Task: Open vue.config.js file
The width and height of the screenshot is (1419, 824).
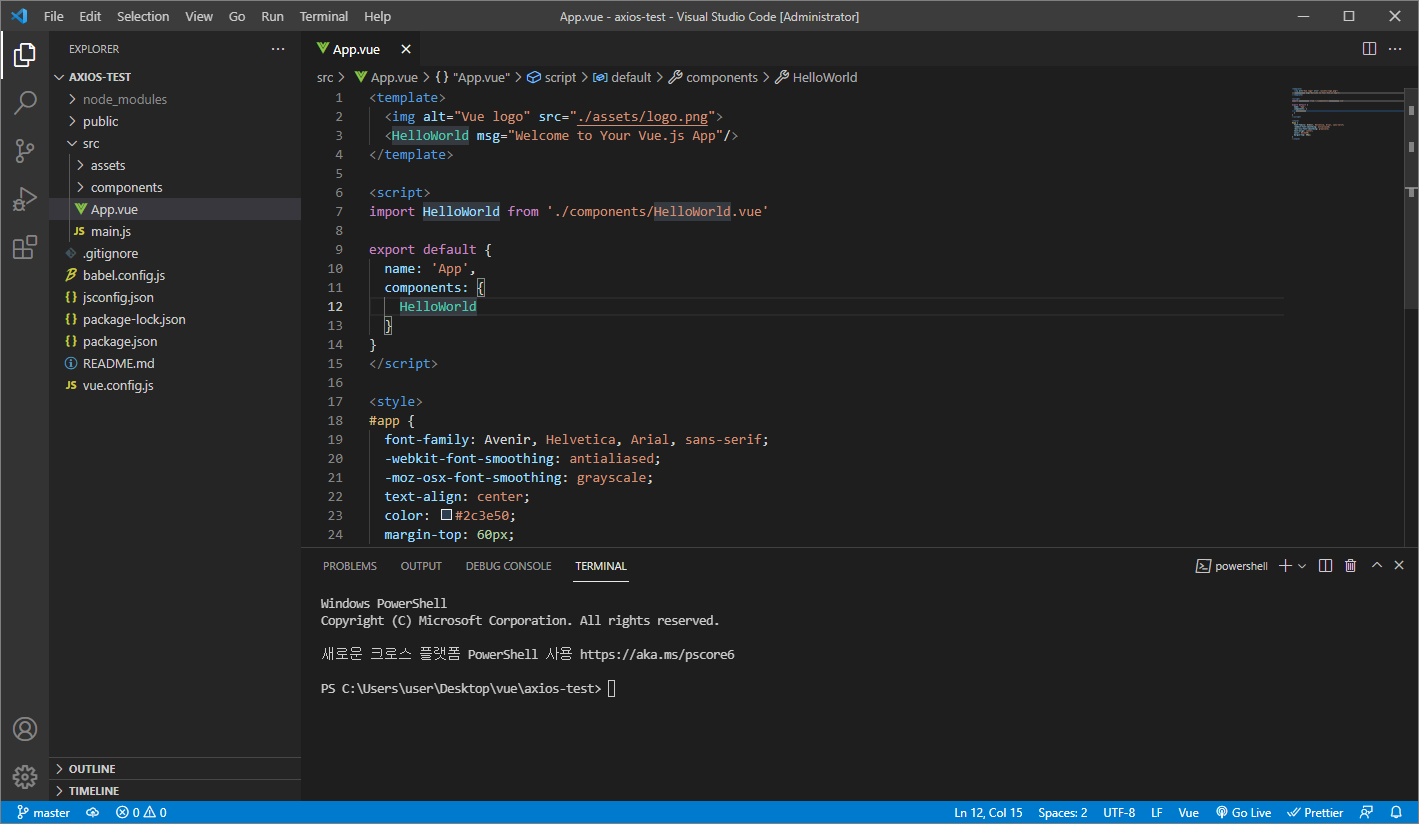Action: pyautogui.click(x=175, y=385)
